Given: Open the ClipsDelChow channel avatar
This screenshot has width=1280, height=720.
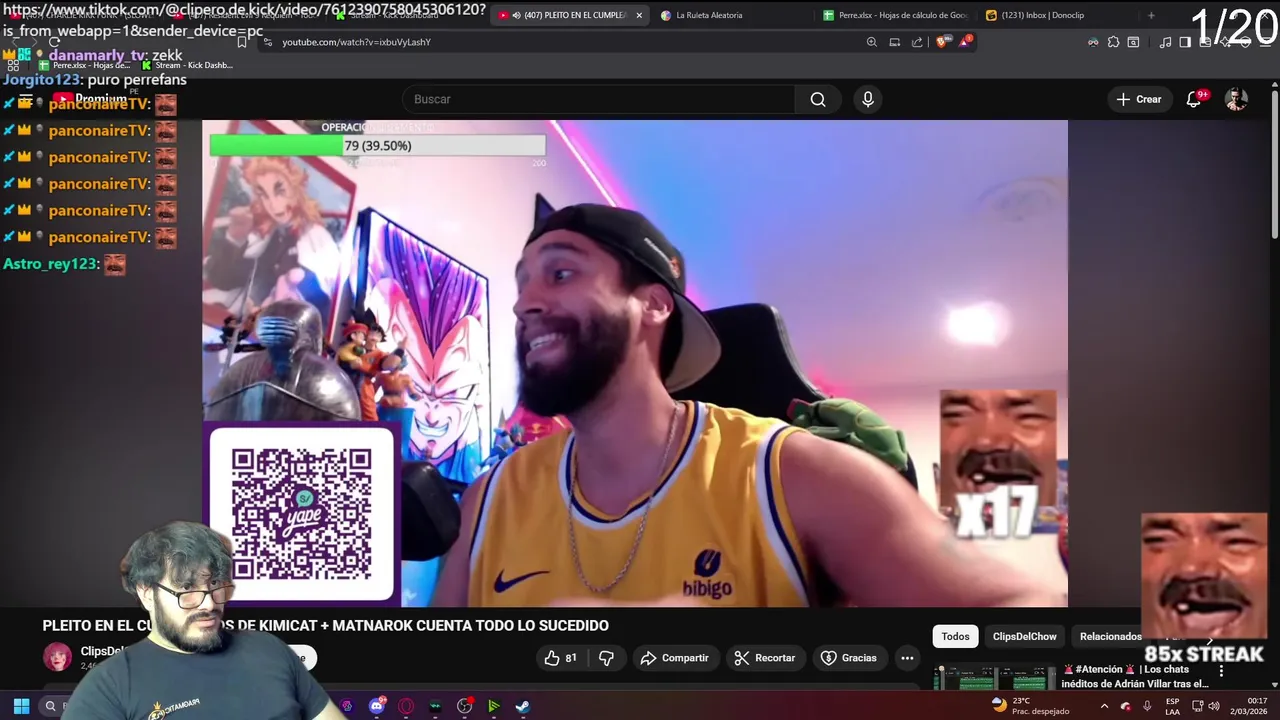Looking at the screenshot, I should pyautogui.click(x=57, y=657).
